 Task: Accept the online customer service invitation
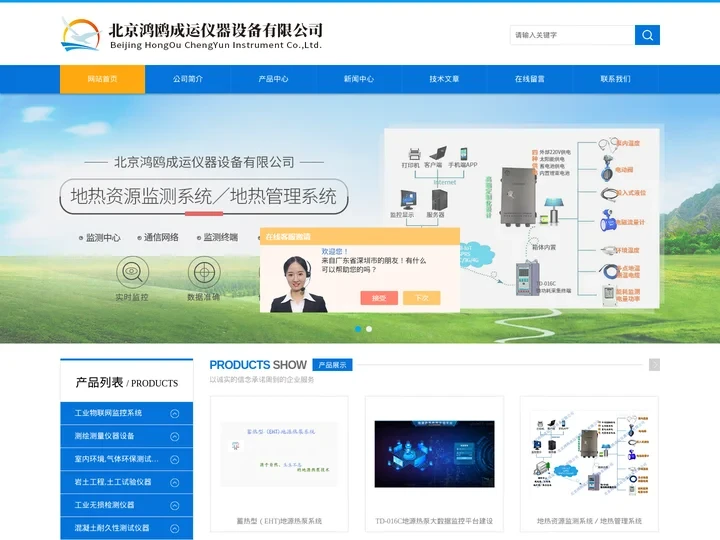tap(379, 298)
